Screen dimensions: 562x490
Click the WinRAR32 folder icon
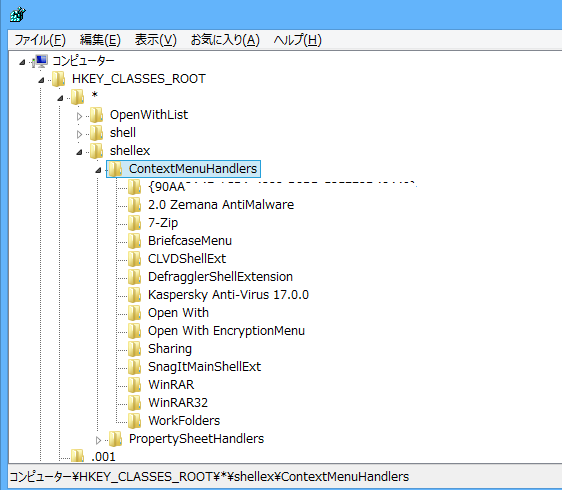135,403
